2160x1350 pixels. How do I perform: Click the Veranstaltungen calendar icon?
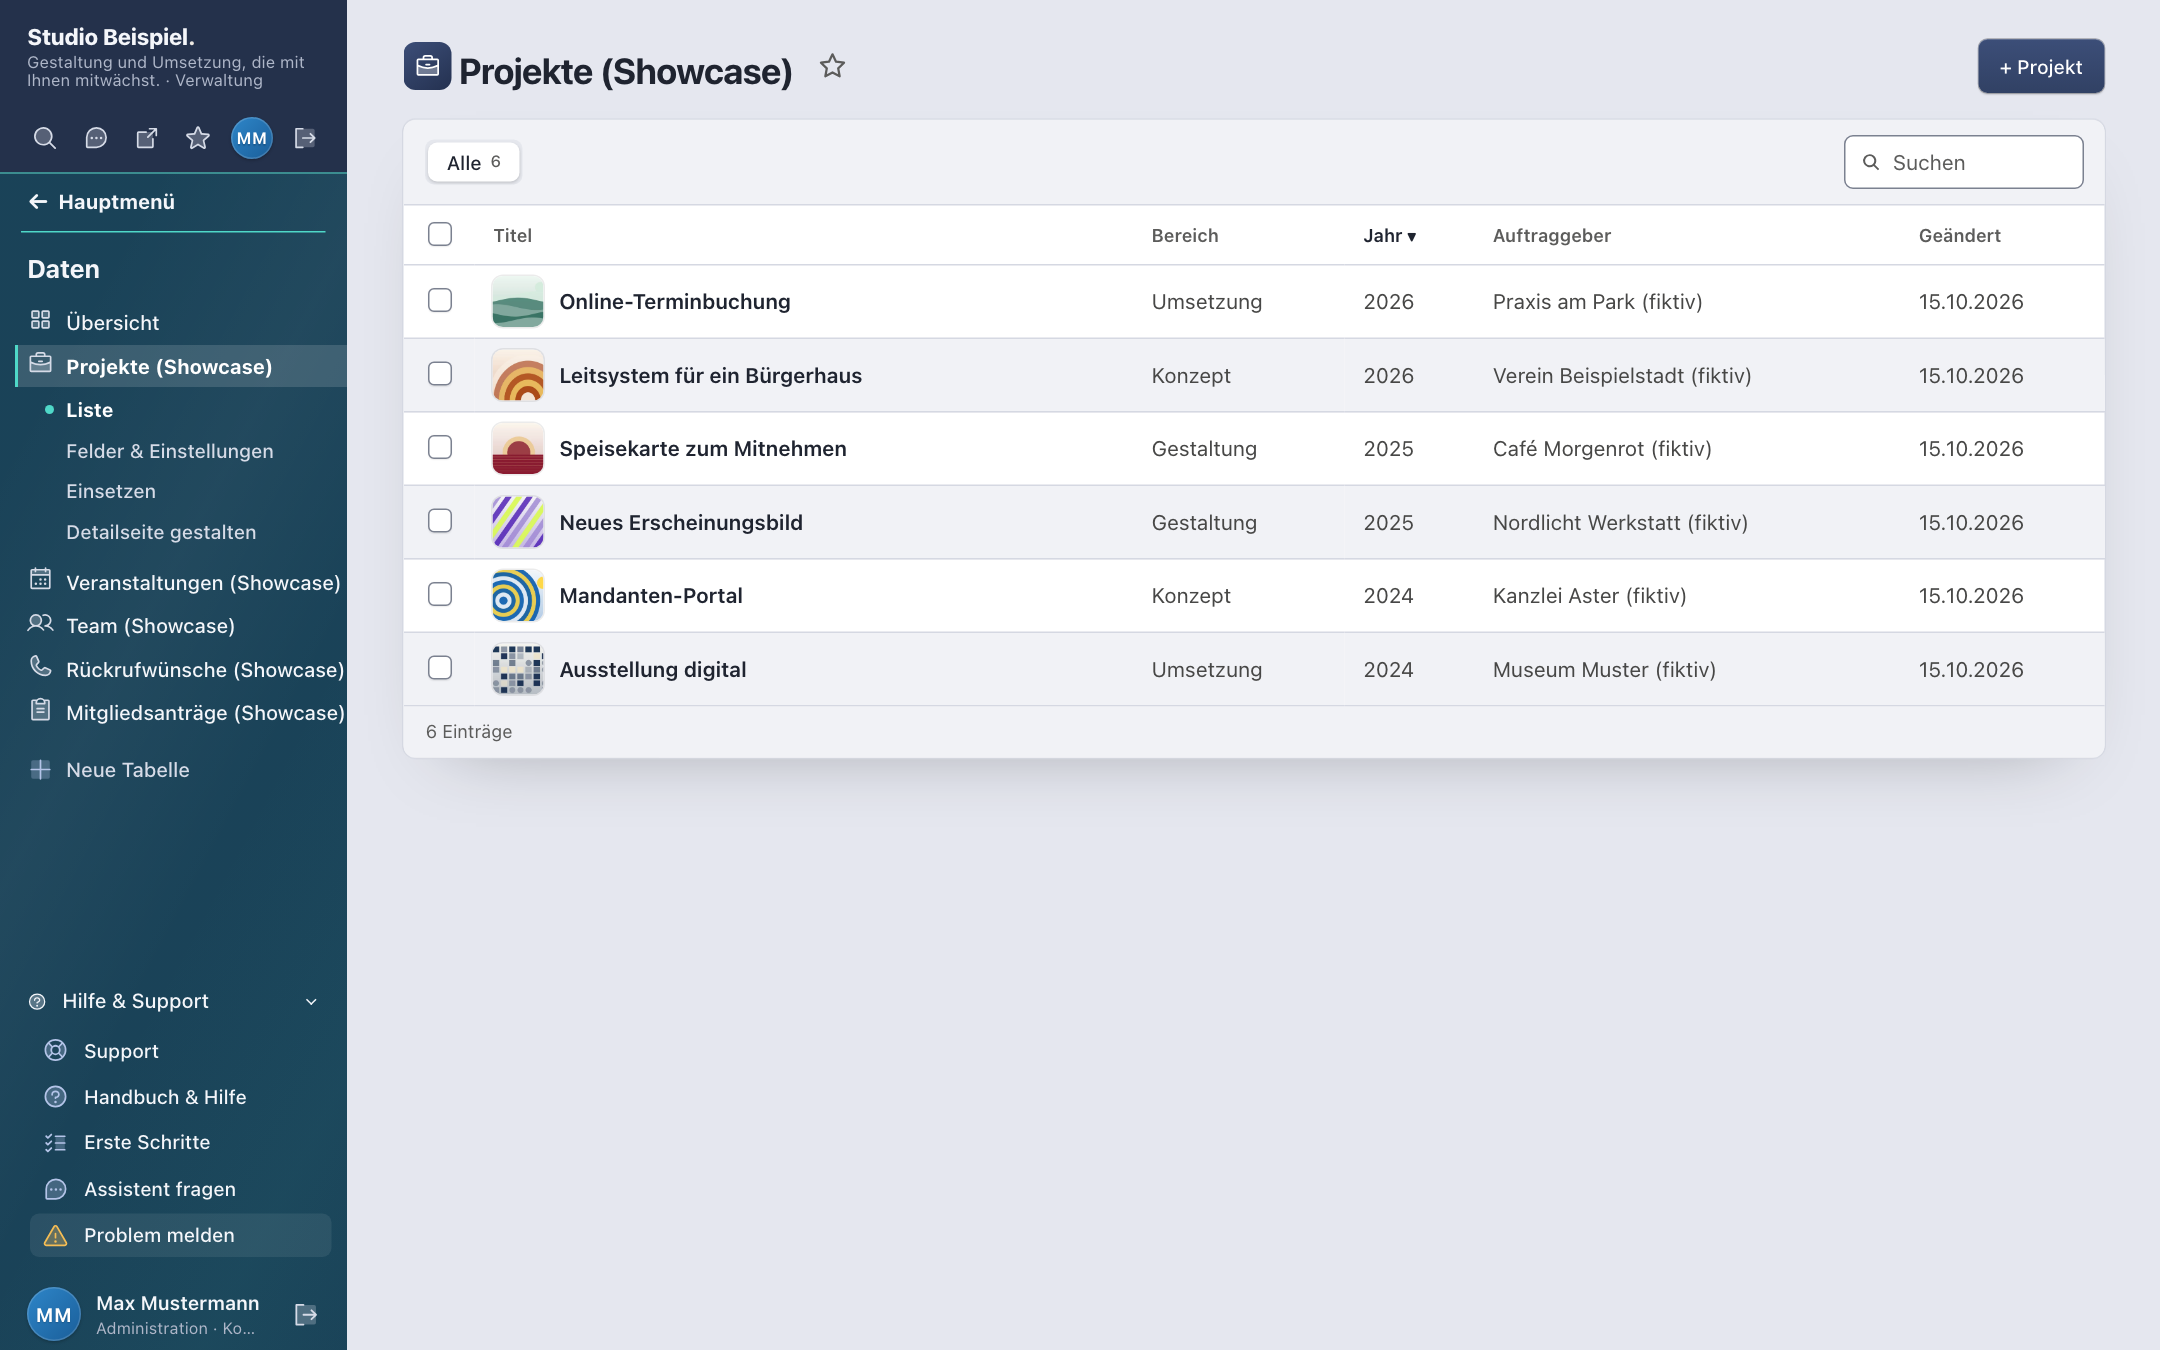pyautogui.click(x=40, y=578)
